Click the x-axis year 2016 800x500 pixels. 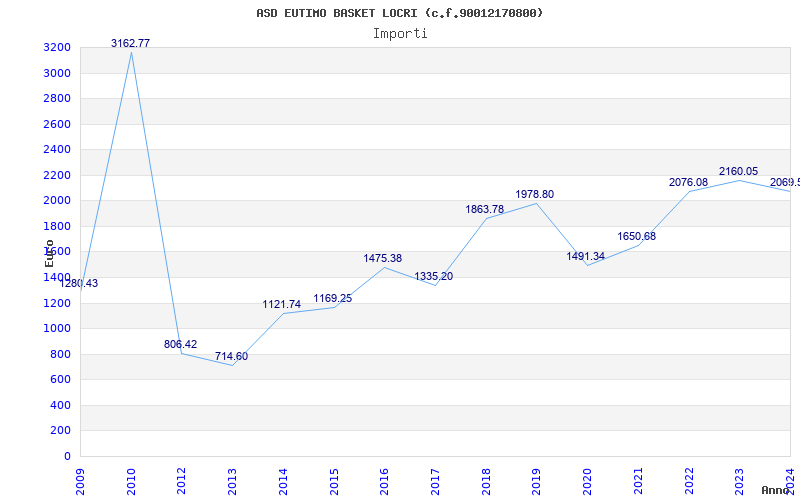384,482
